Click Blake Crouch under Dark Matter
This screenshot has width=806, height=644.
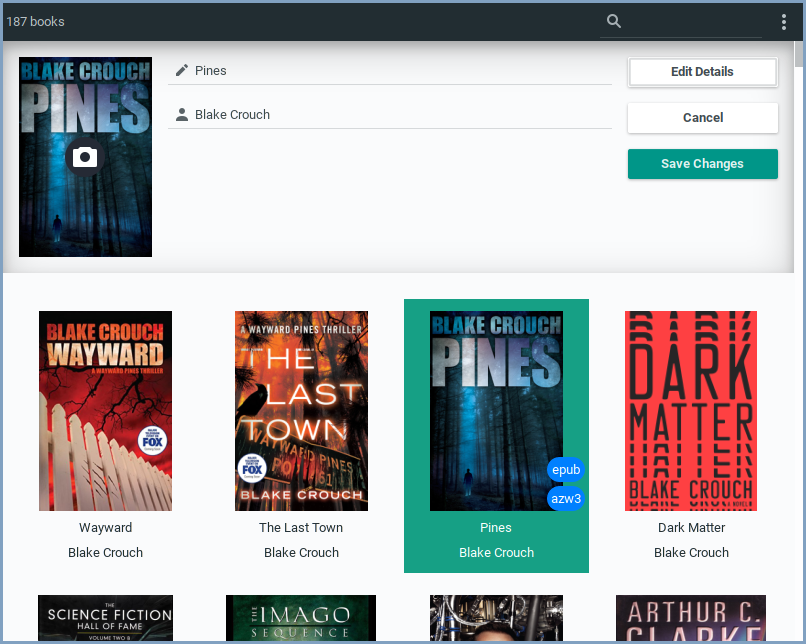691,553
